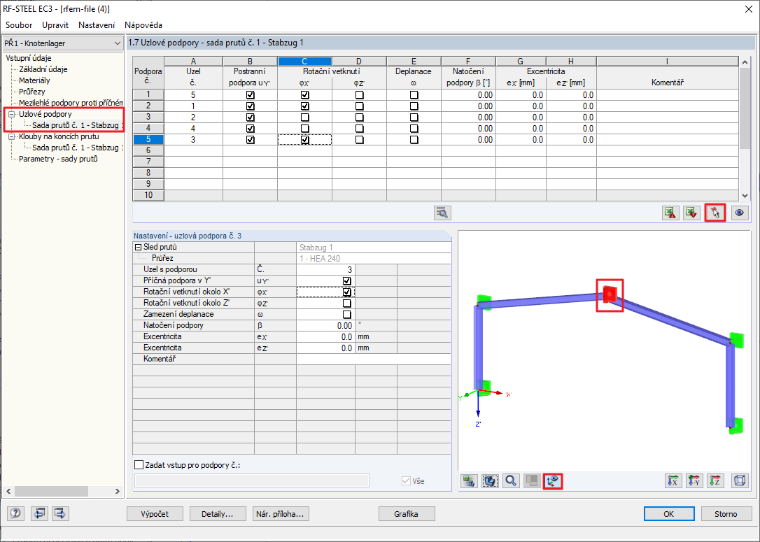Open the Nastavení menu
Image resolution: width=760 pixels, height=542 pixels.
pyautogui.click(x=96, y=25)
